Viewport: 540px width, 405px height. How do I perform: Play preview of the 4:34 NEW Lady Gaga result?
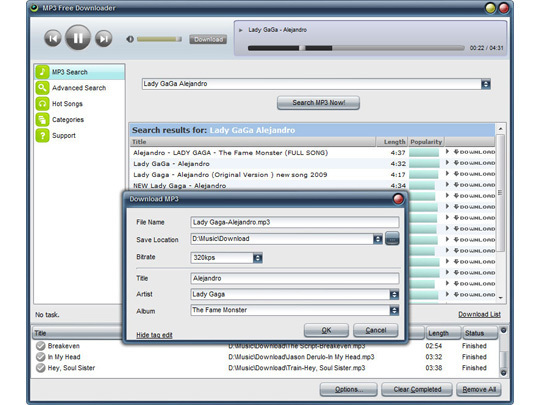[x=447, y=185]
